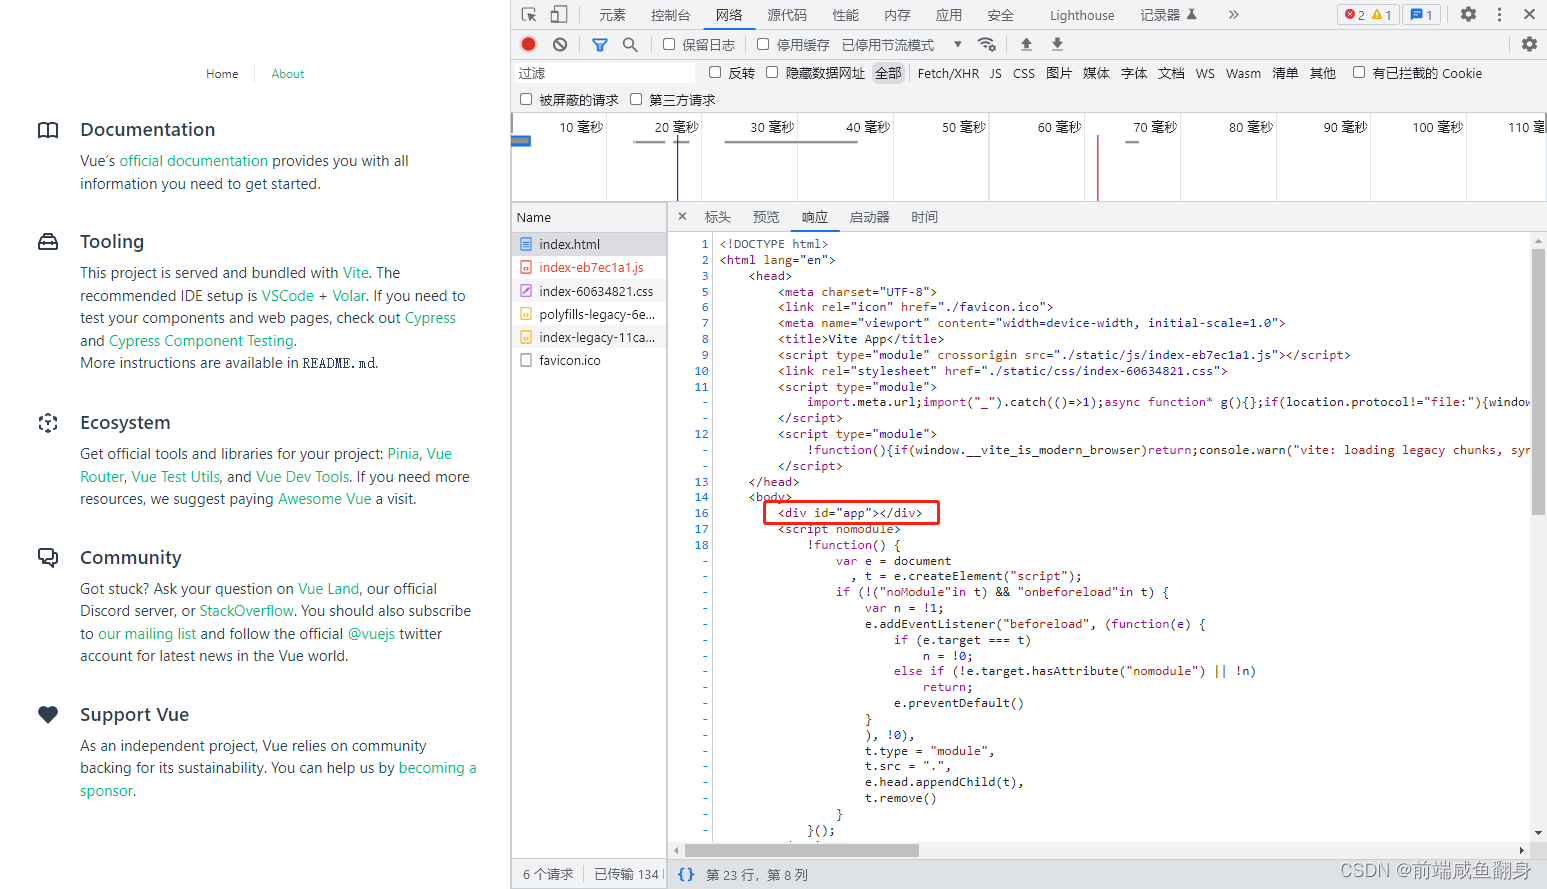Image resolution: width=1547 pixels, height=889 pixels.
Task: Open the 预览 detail tab
Action: [766, 217]
